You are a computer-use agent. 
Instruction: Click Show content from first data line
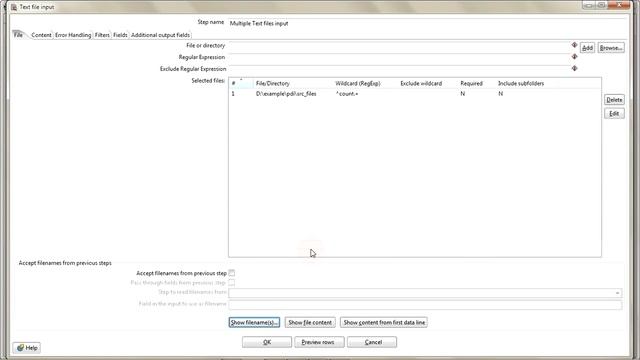pyautogui.click(x=384, y=322)
